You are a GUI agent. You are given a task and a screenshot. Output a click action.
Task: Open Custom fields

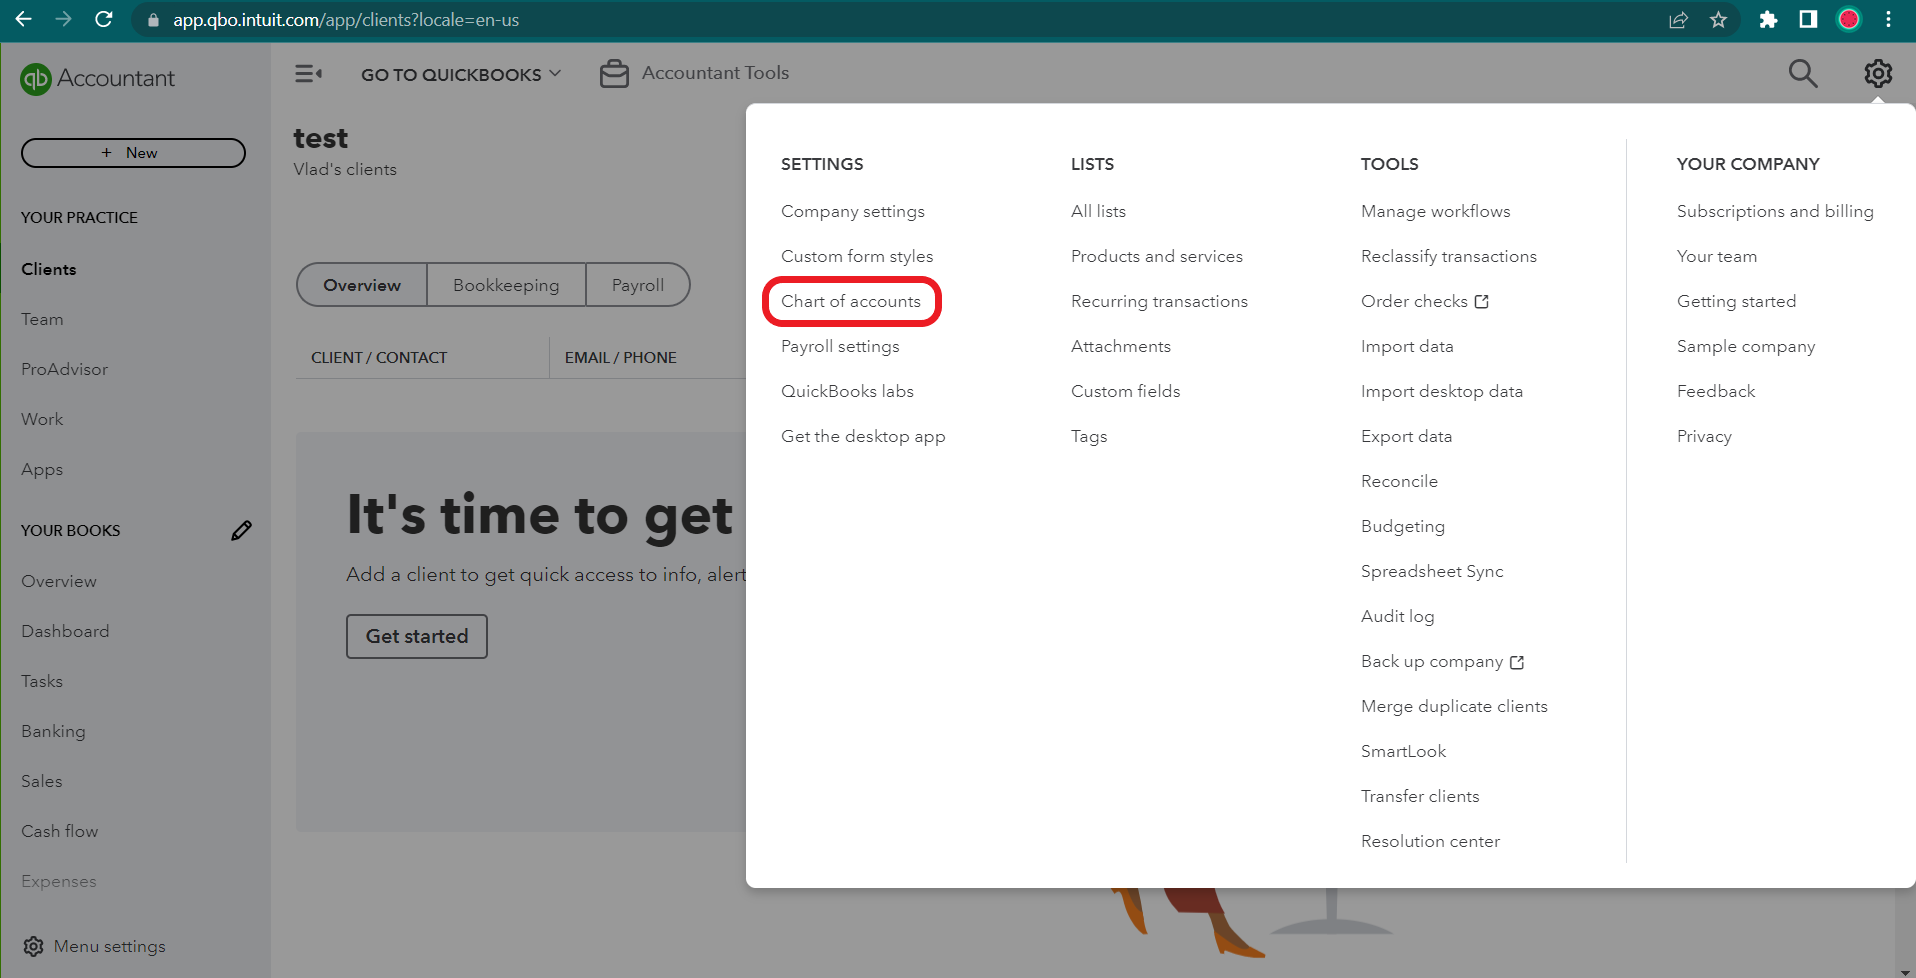tap(1125, 391)
